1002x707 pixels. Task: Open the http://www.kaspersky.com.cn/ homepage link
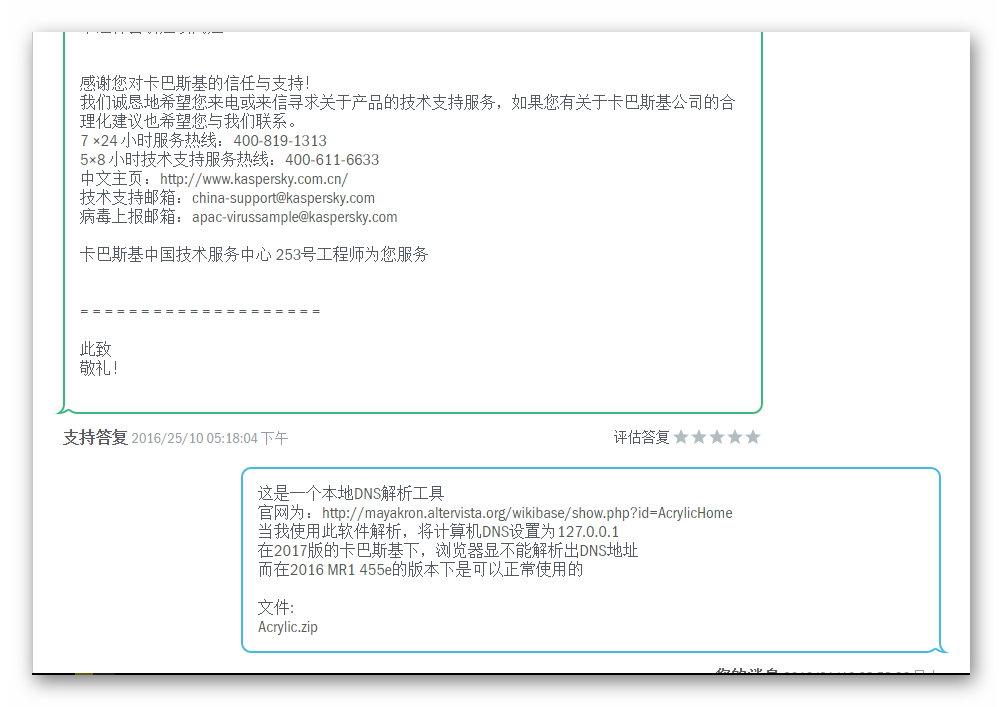pos(254,179)
